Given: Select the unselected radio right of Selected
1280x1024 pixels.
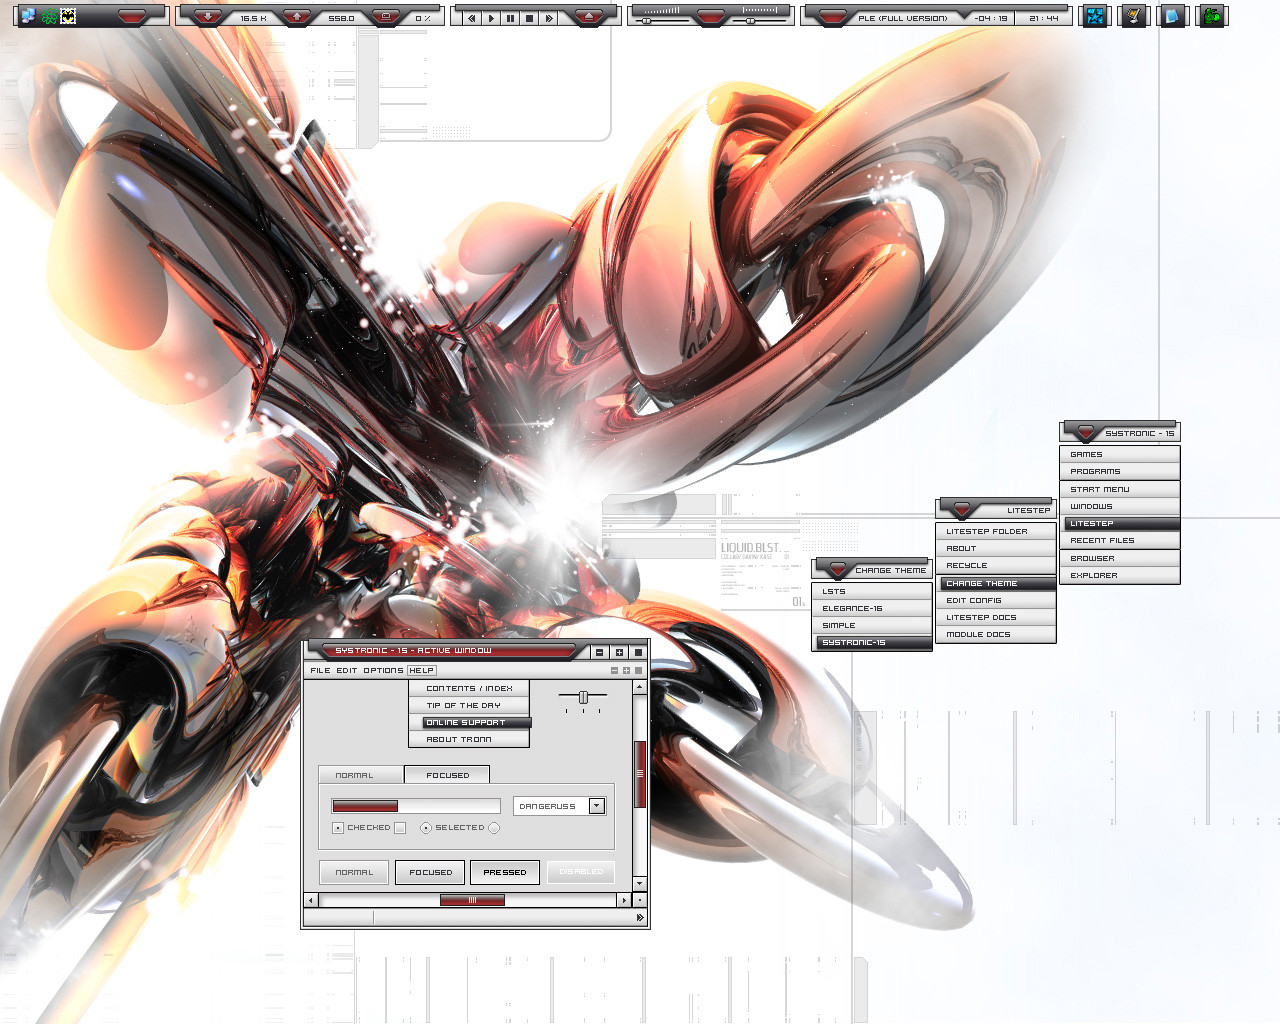Looking at the screenshot, I should (x=494, y=828).
